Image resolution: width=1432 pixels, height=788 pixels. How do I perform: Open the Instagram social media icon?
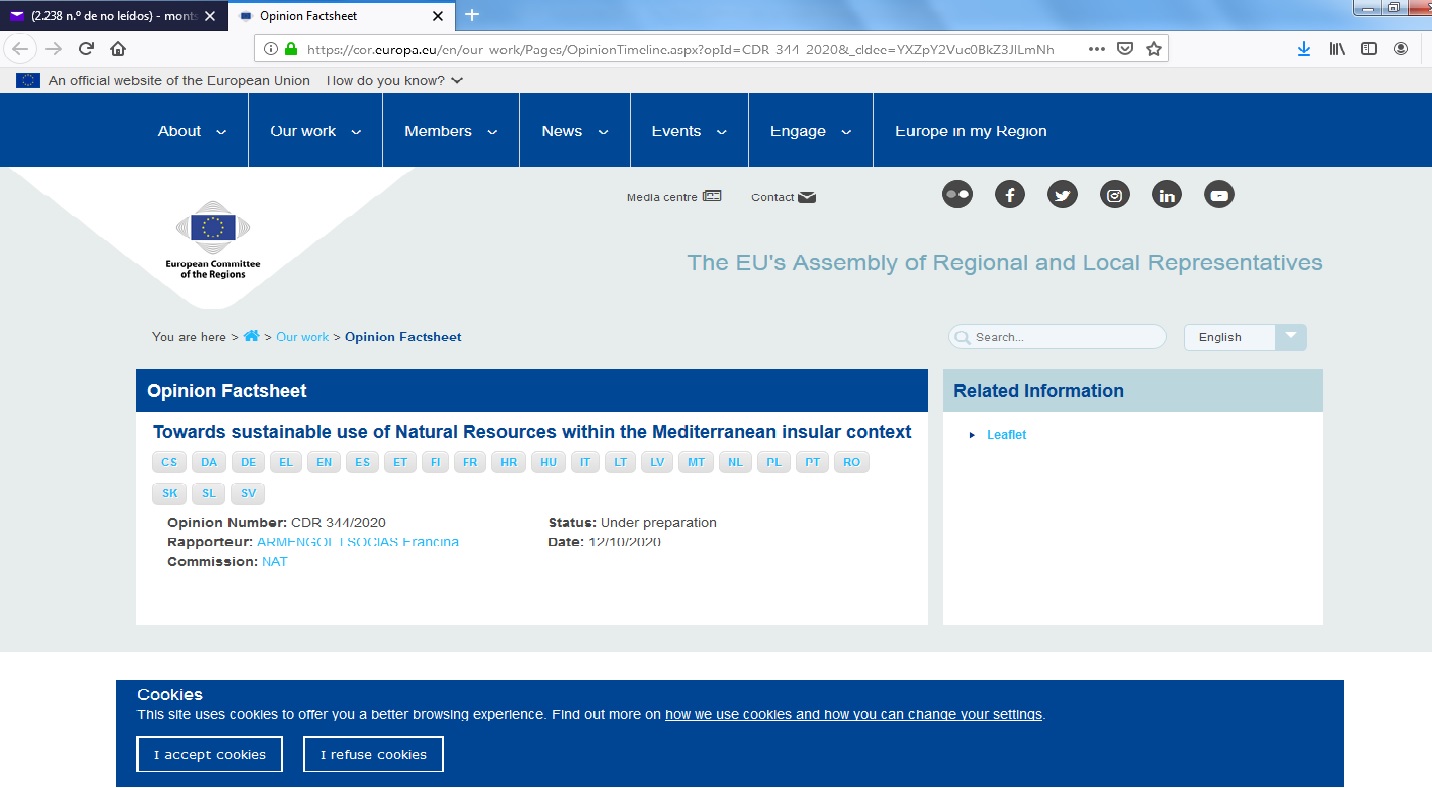click(x=1115, y=195)
